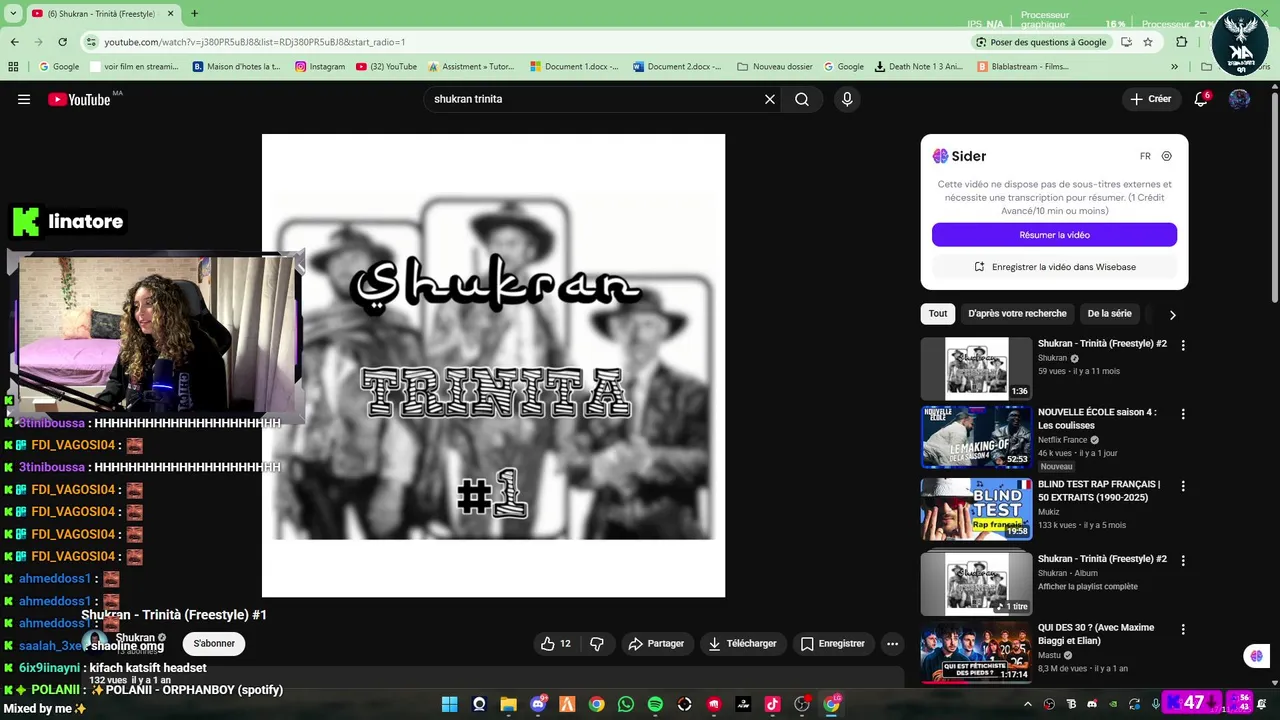Clear the search text with the X icon
Viewport: 1280px width, 720px height.
pyautogui.click(x=770, y=99)
